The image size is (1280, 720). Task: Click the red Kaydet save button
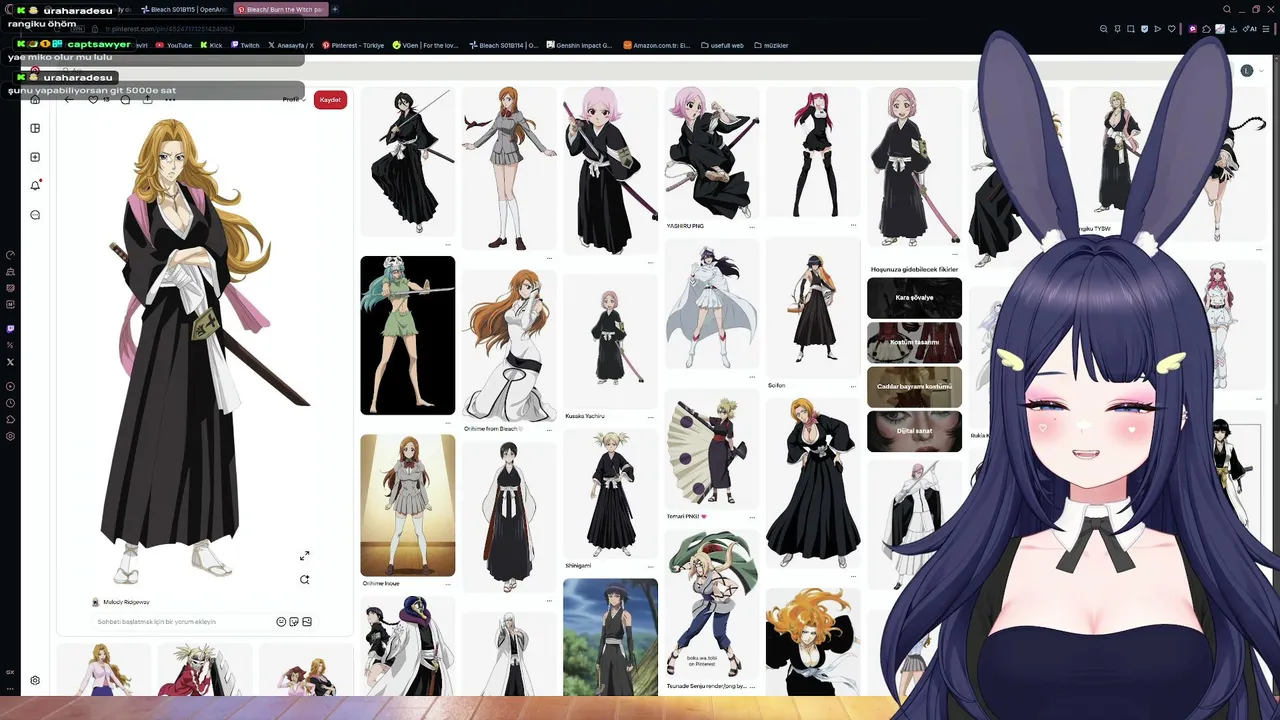pyautogui.click(x=330, y=100)
